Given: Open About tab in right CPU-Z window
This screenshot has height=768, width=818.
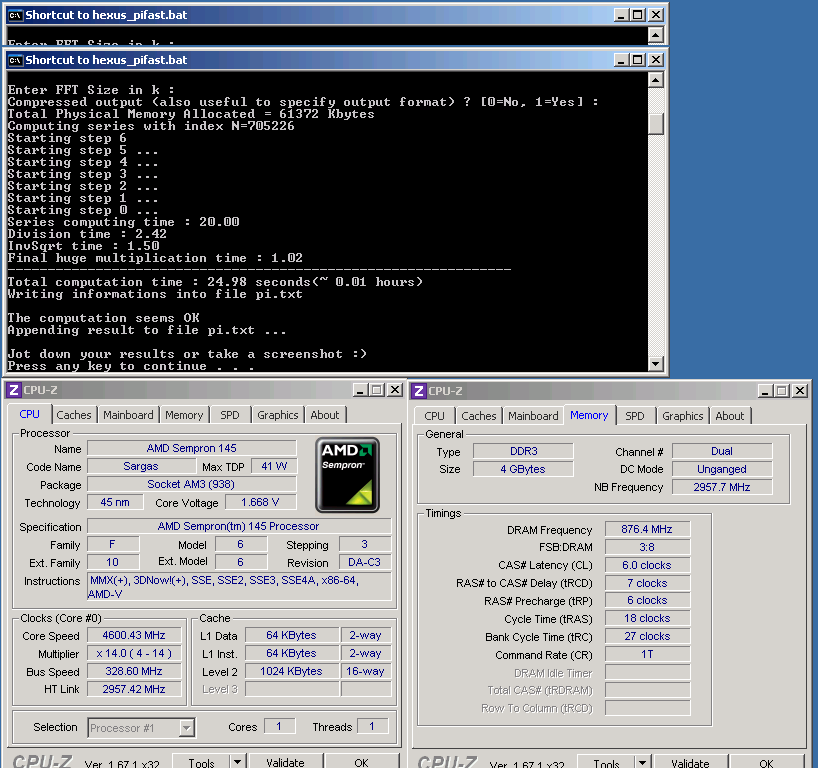Looking at the screenshot, I should (x=730, y=416).
